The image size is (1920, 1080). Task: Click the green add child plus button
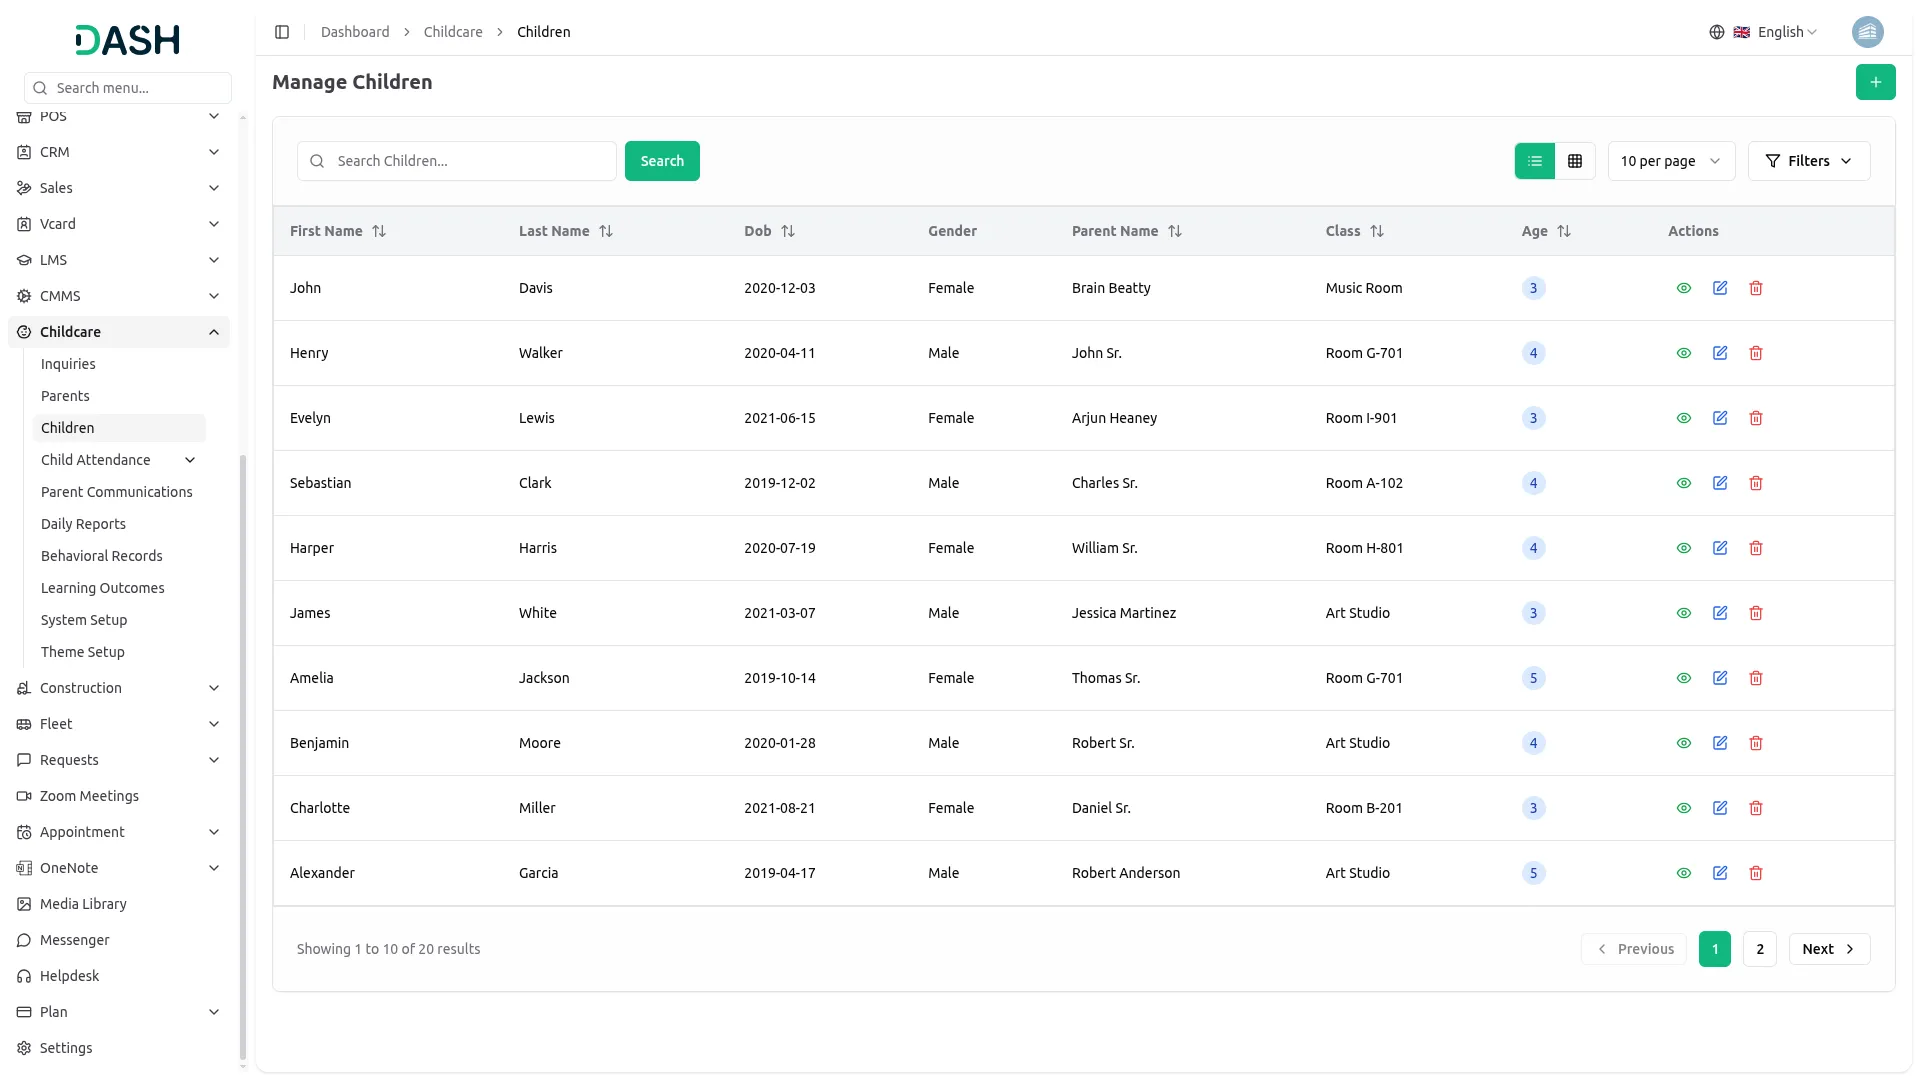point(1875,82)
